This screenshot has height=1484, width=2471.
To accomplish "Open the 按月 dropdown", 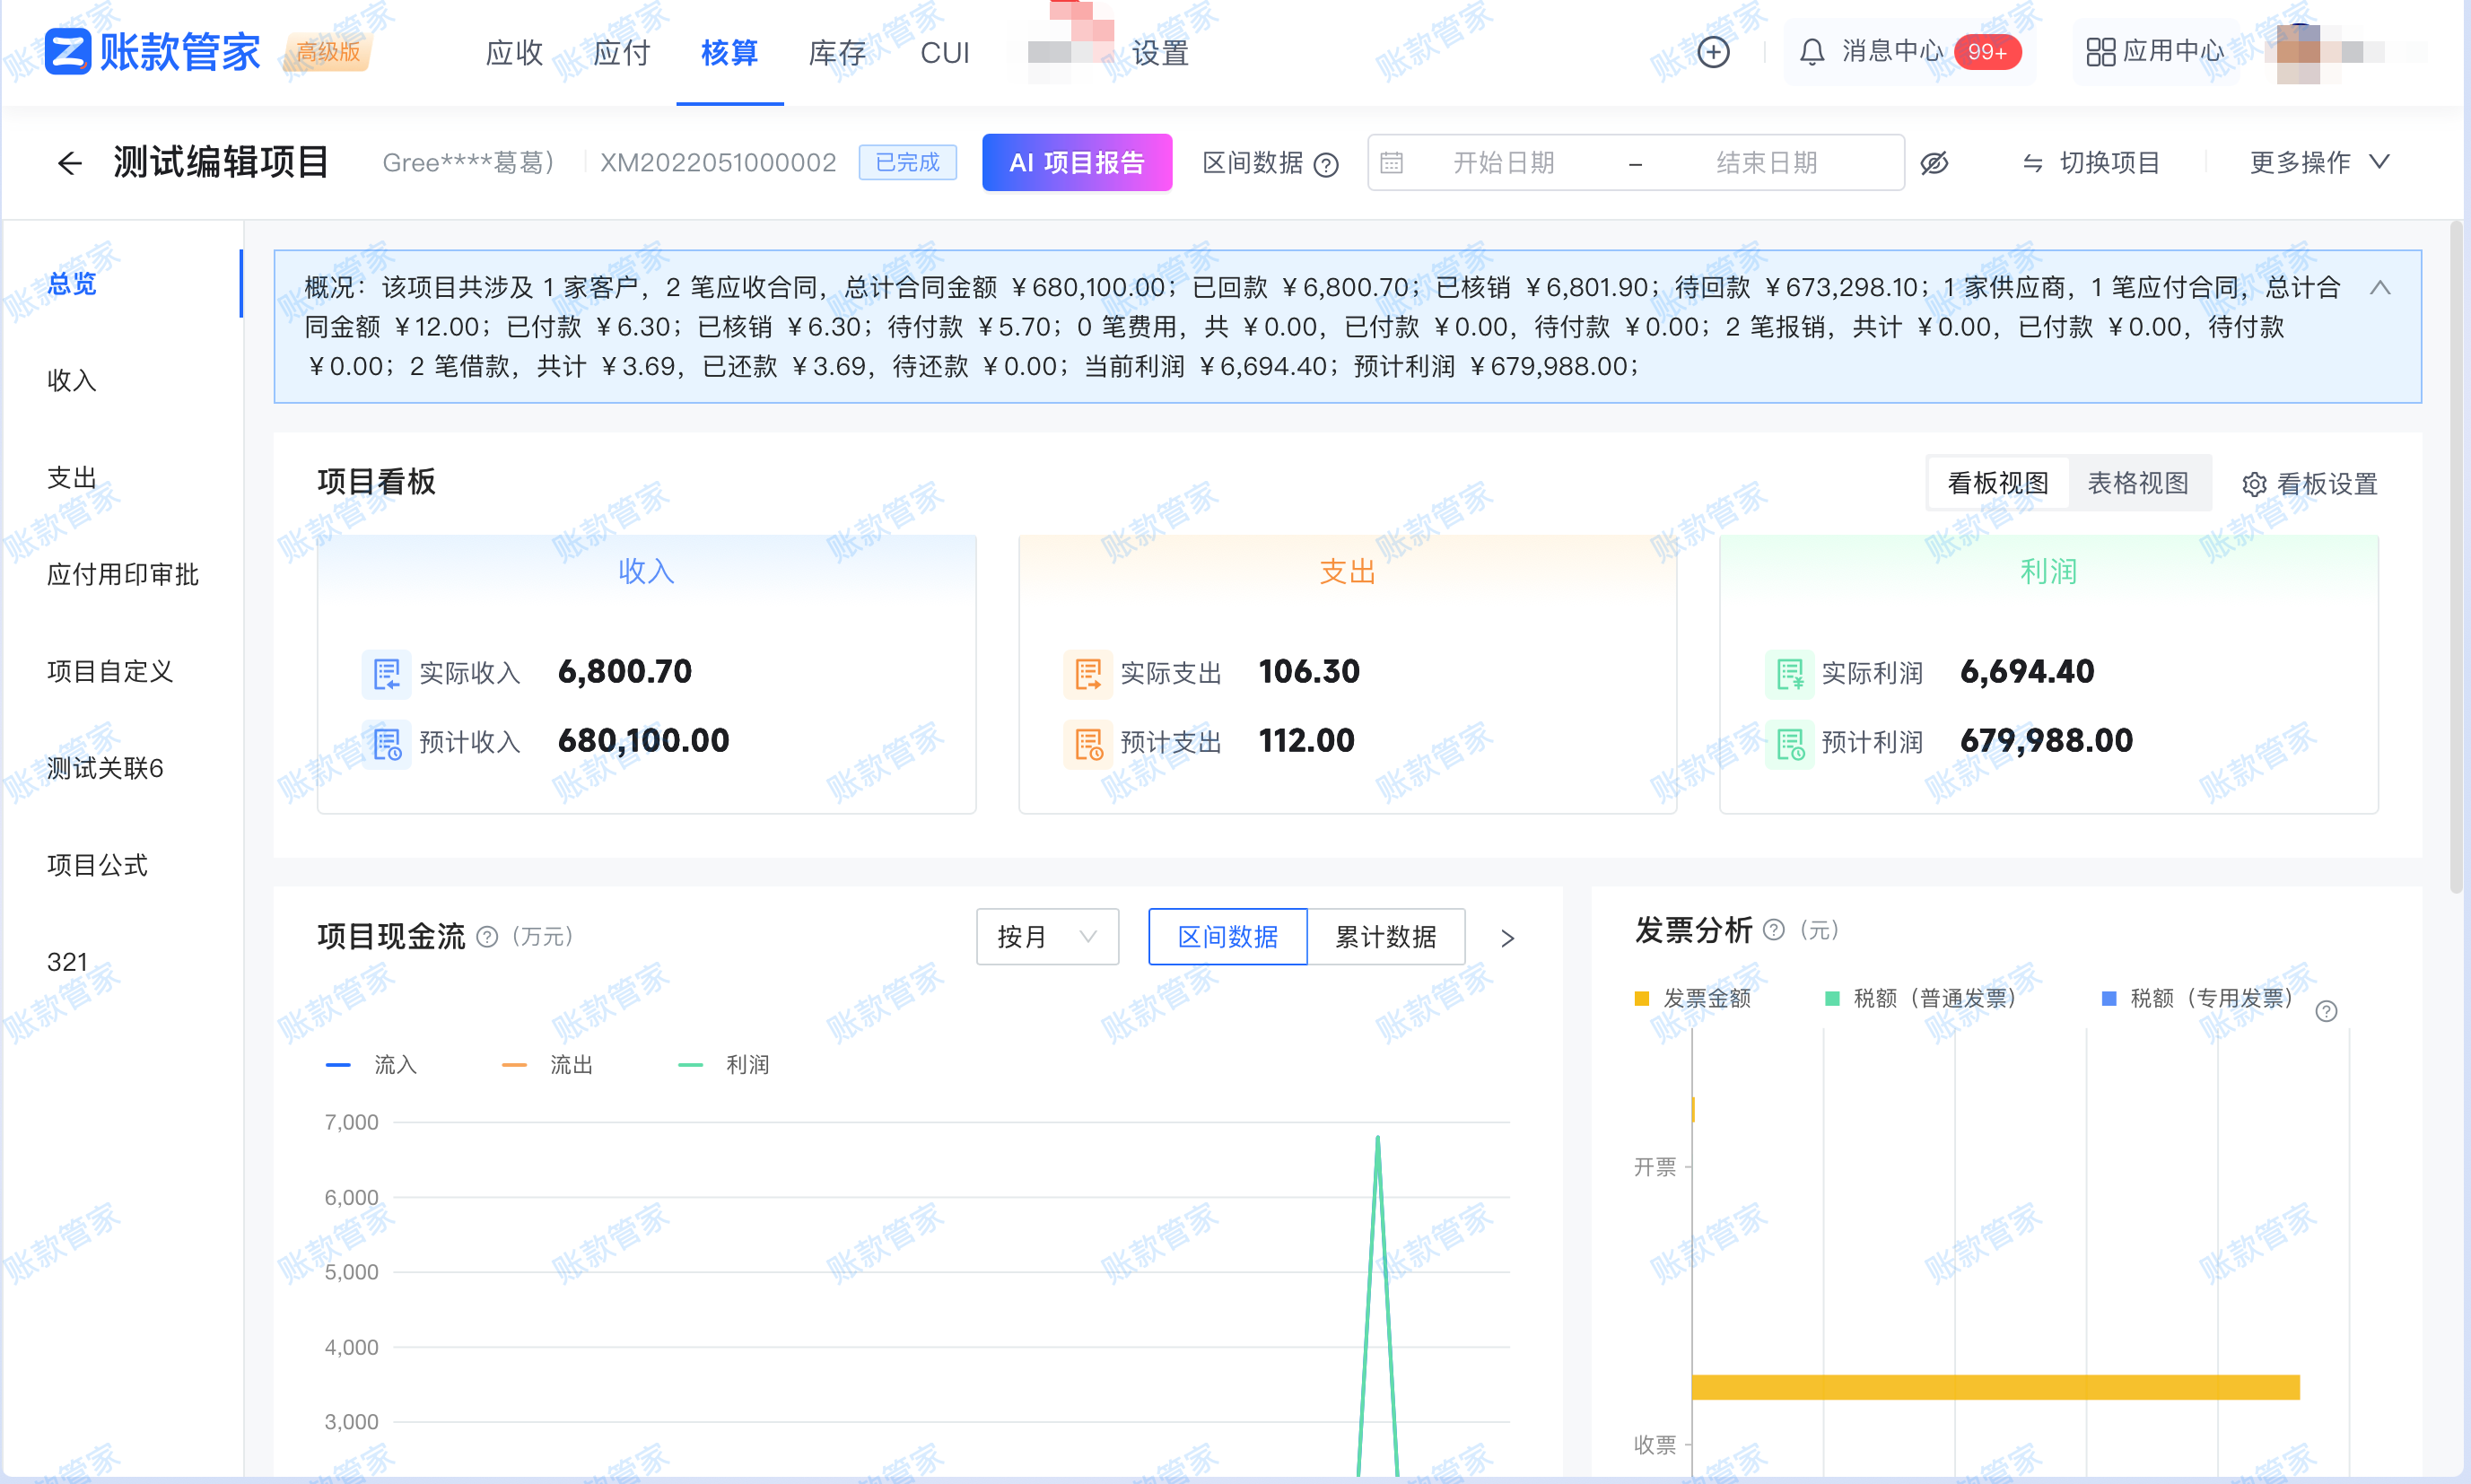I will (1047, 937).
